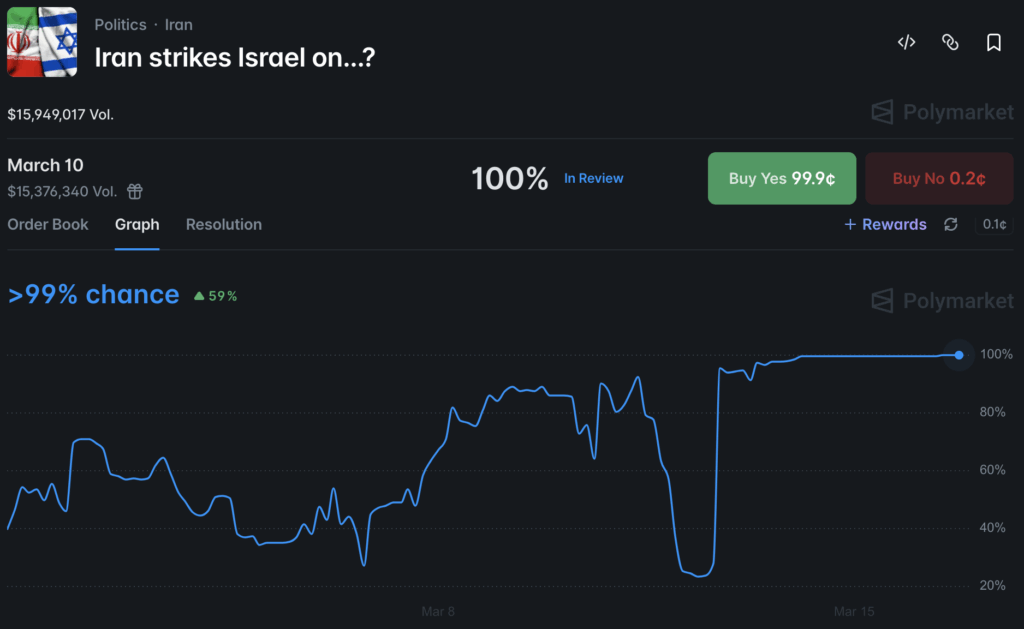Select the Iran-Israel flags market image

click(x=41, y=41)
